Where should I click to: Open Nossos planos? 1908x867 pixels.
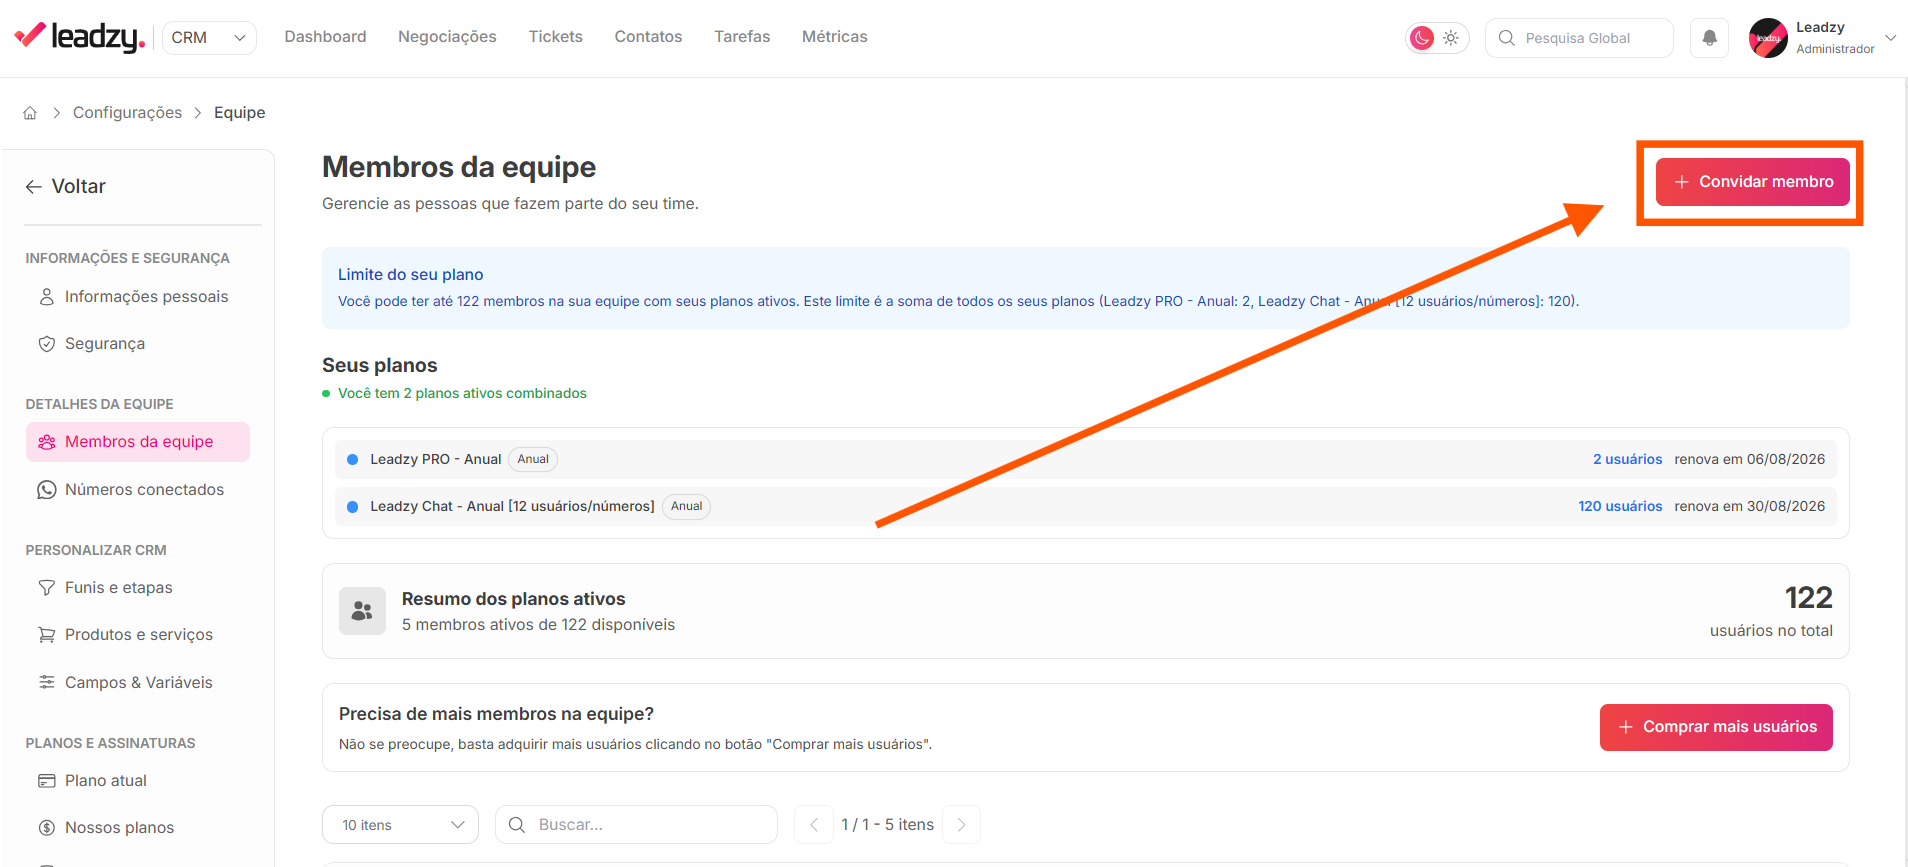138,828
